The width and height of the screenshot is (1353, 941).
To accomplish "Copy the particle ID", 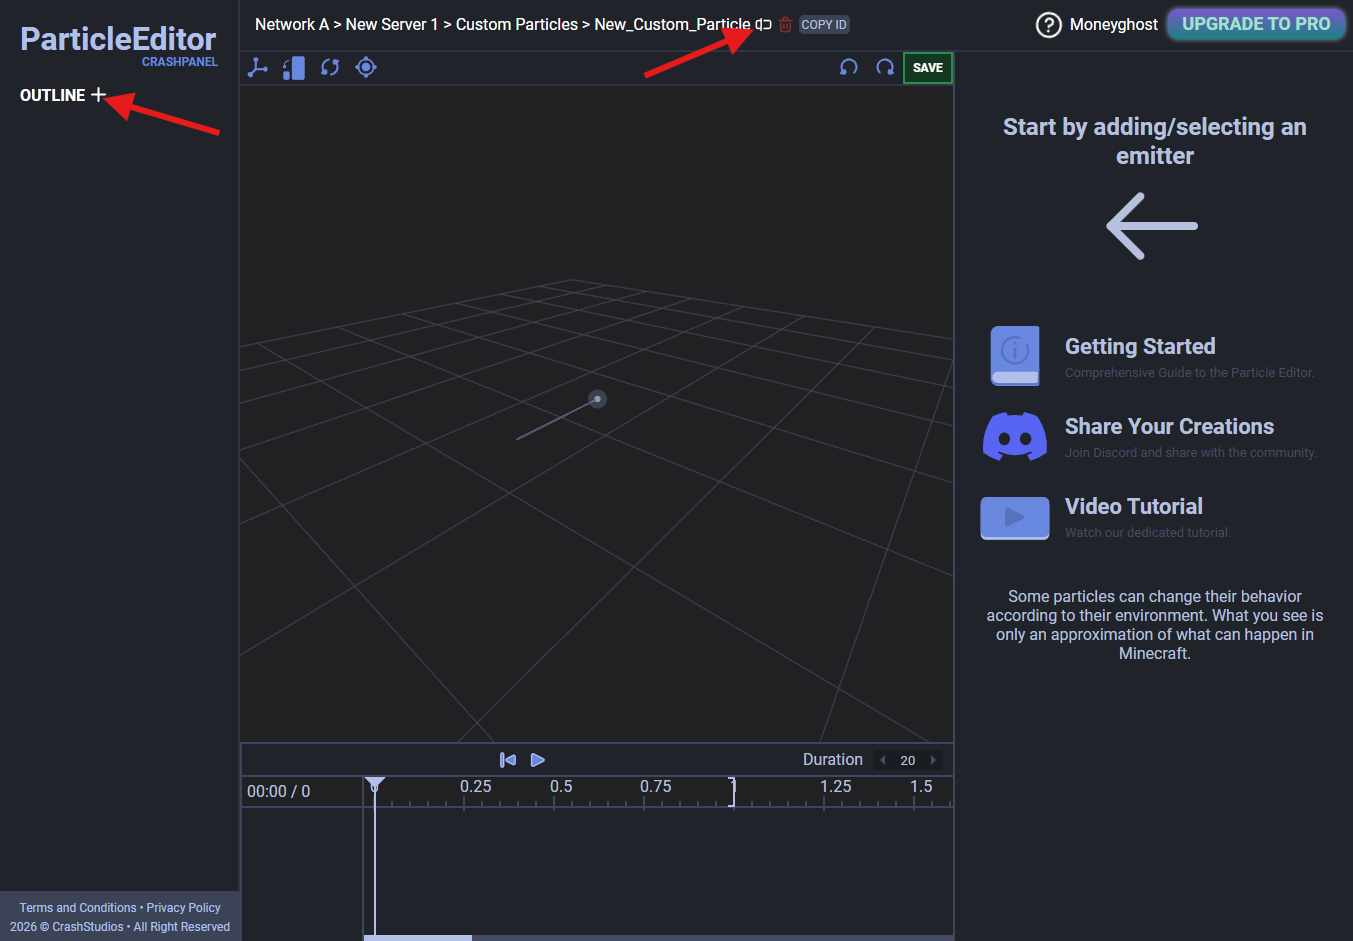I will 824,25.
